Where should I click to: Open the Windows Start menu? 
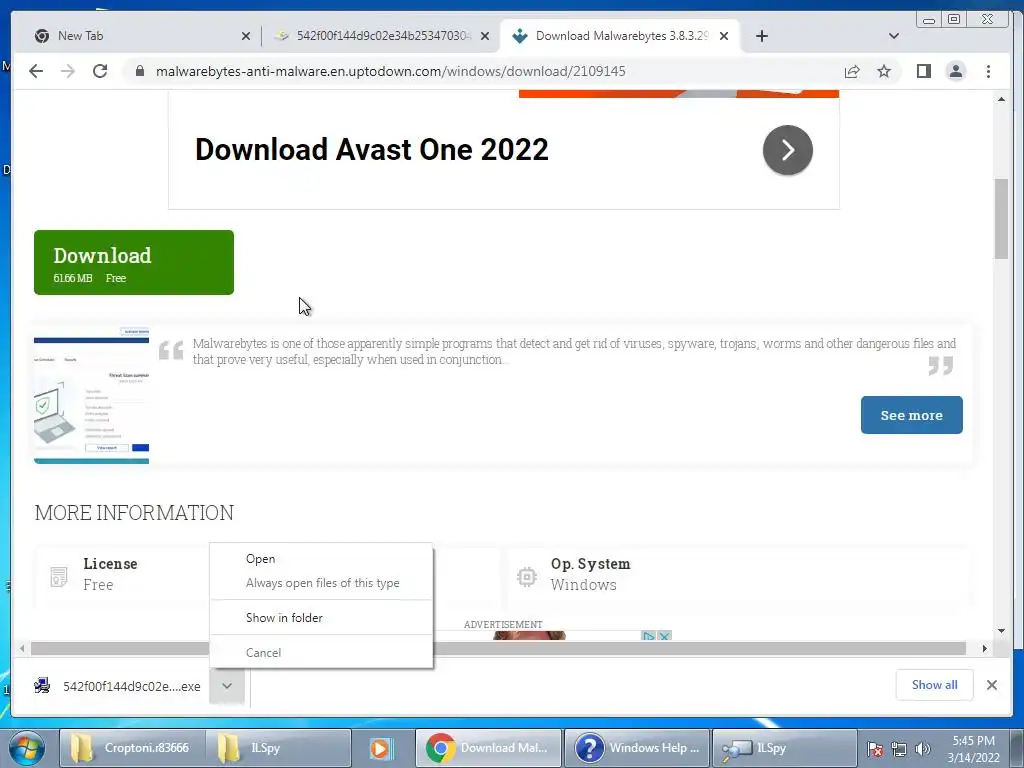[27, 748]
